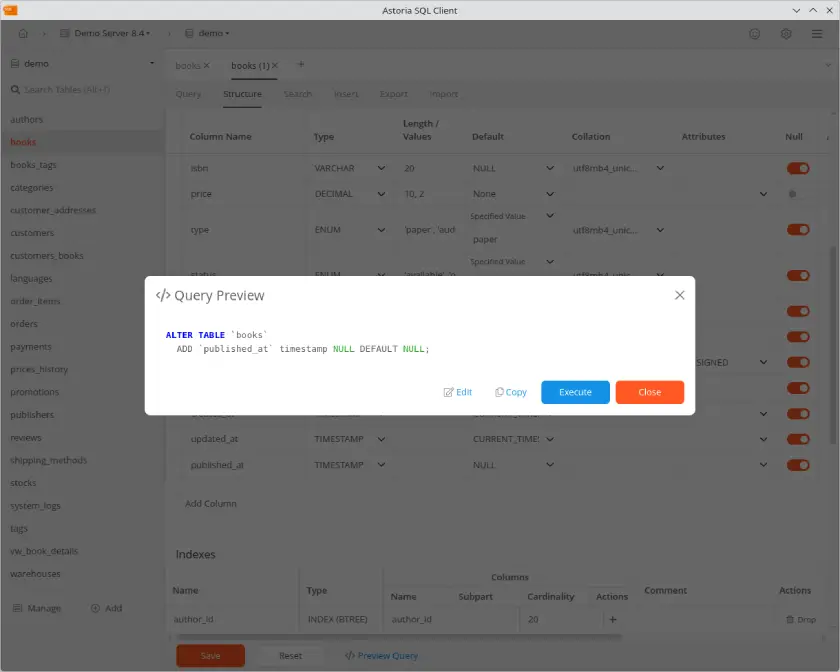Screen dimensions: 840x672
Task: Click the Preview Query link at bottom
Action: (x=381, y=655)
